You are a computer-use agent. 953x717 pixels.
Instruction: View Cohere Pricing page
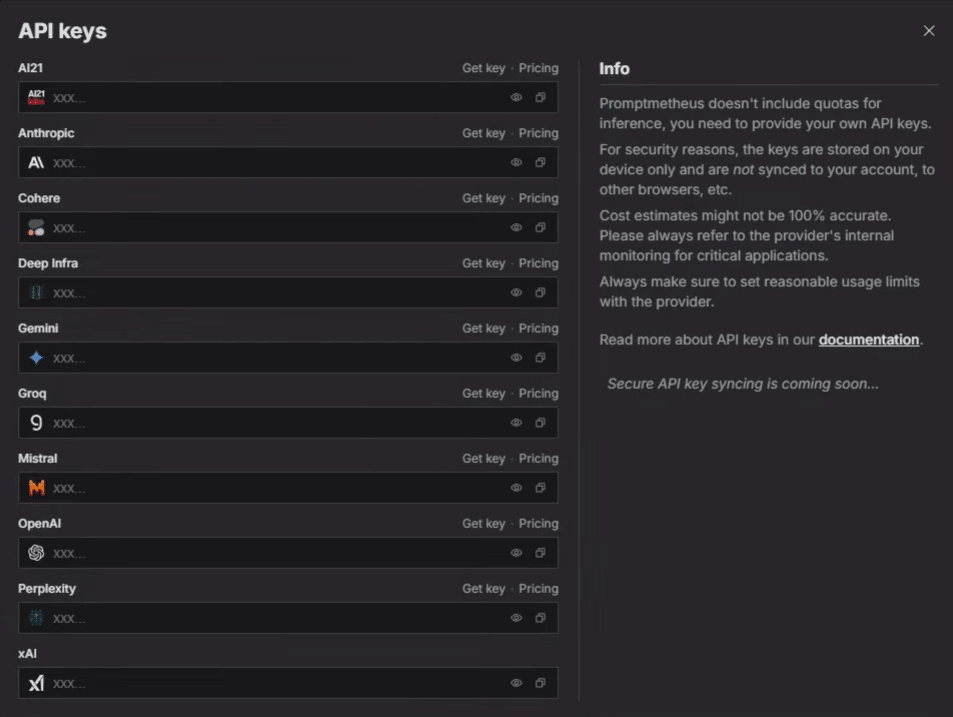pyautogui.click(x=538, y=198)
